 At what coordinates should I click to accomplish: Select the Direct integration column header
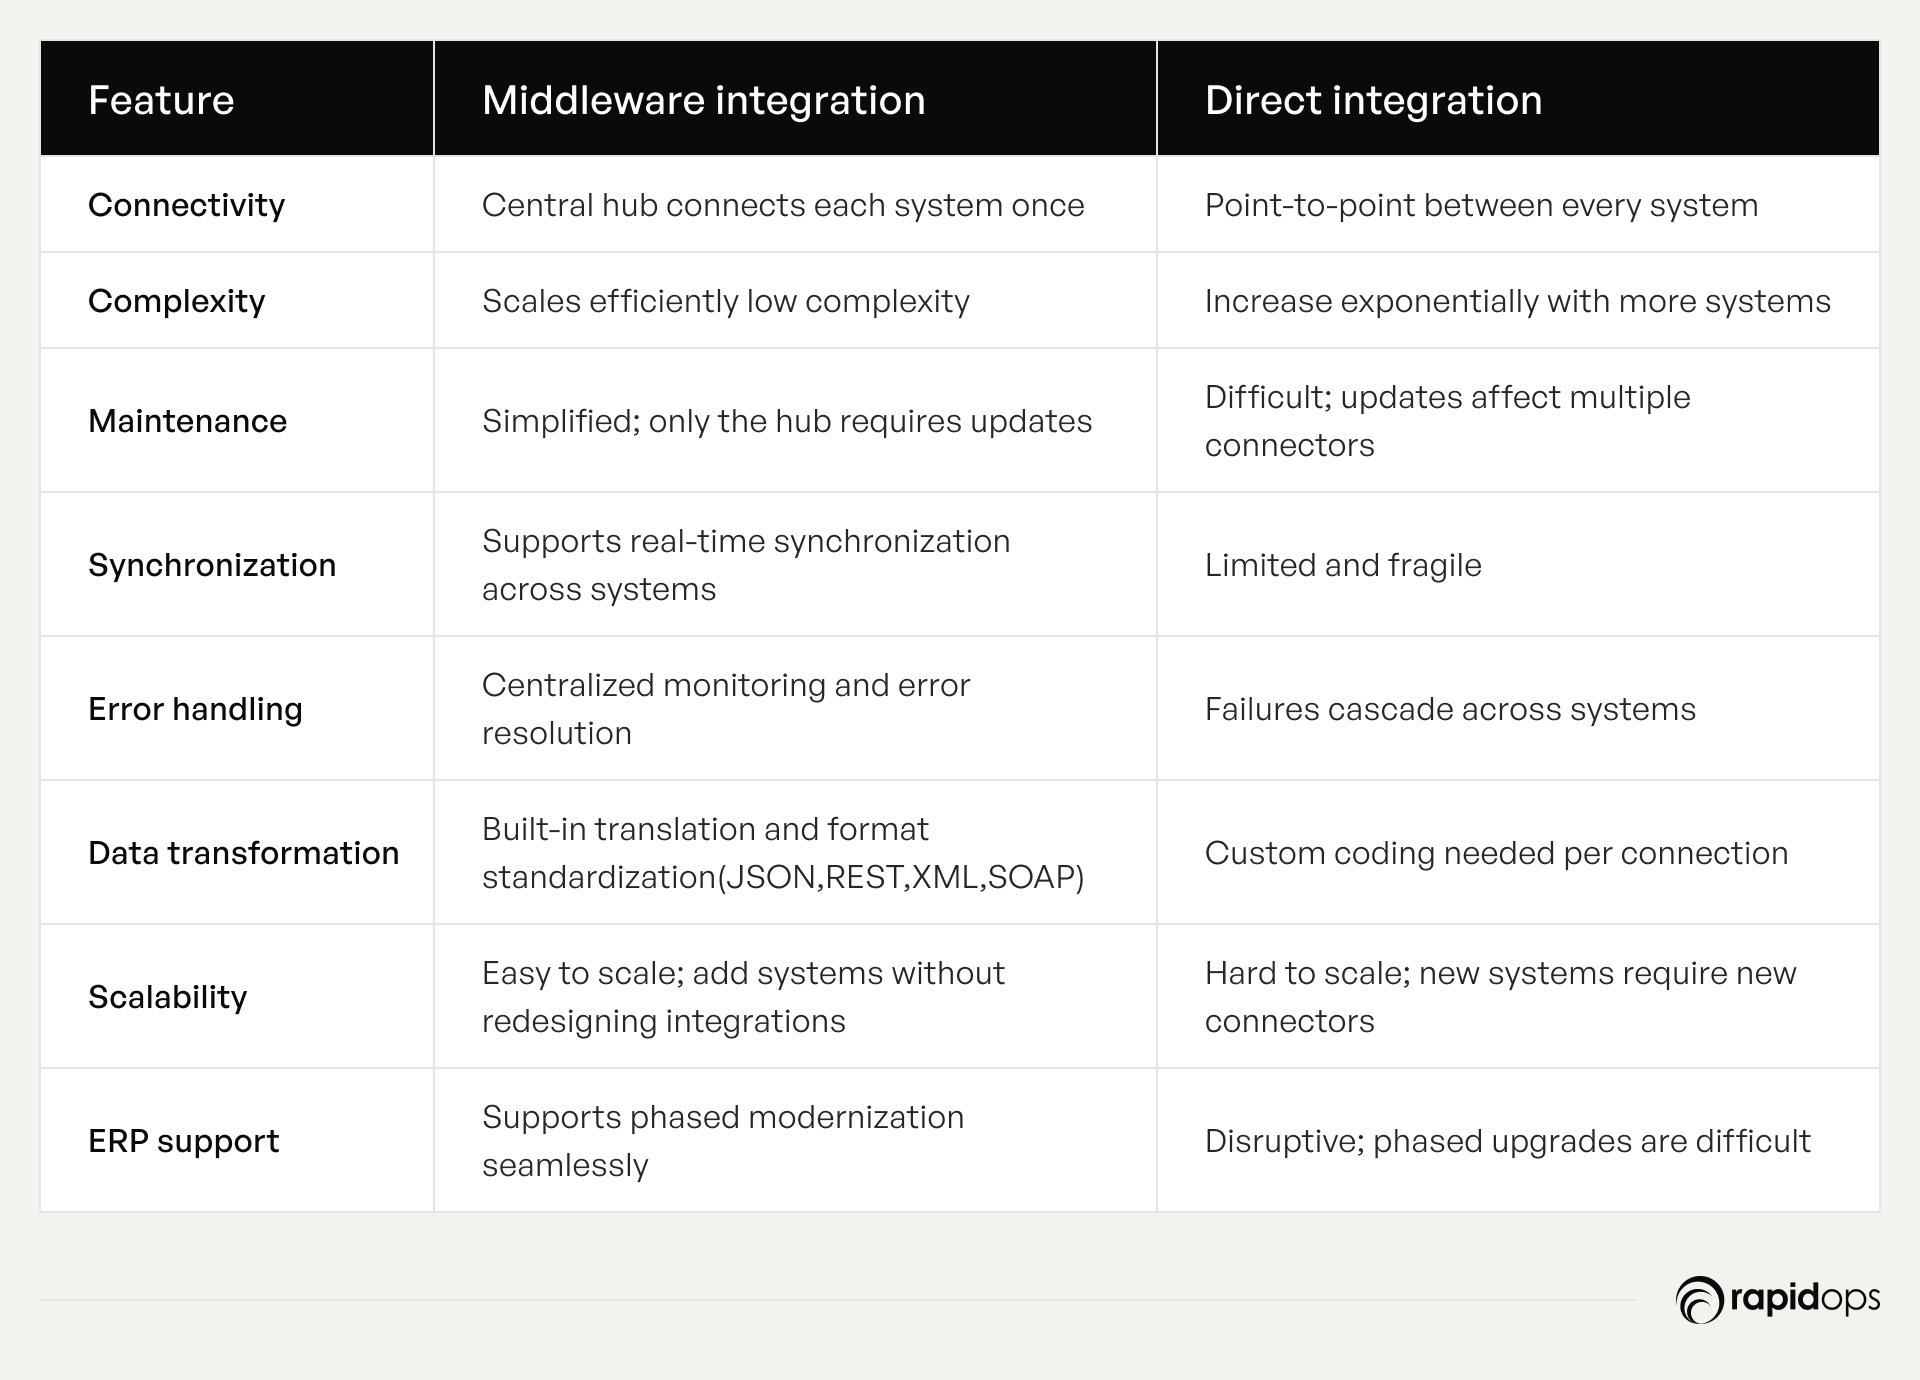coord(1373,100)
